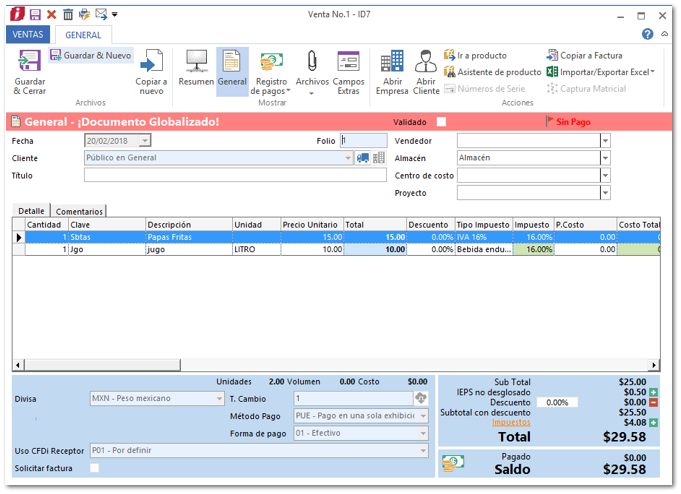Image resolution: width=681 pixels, height=494 pixels.
Task: Click the Abrir Cliente person icon
Action: pyautogui.click(x=426, y=62)
